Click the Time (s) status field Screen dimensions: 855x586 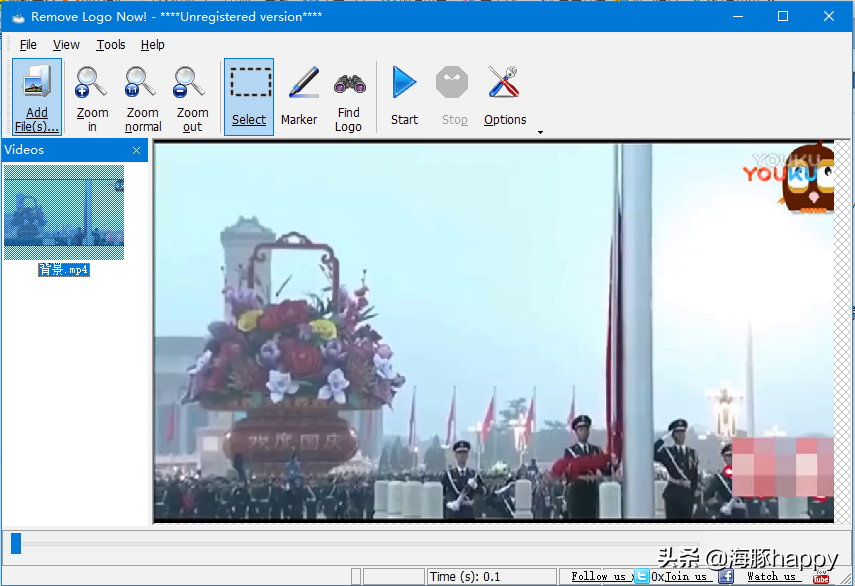tap(492, 576)
